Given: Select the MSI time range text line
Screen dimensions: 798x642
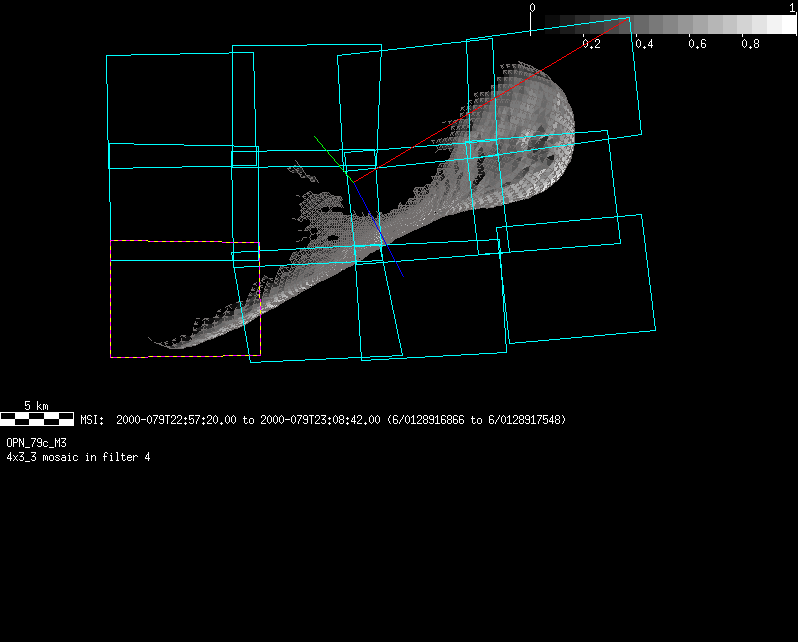Looking at the screenshot, I should (x=323, y=420).
